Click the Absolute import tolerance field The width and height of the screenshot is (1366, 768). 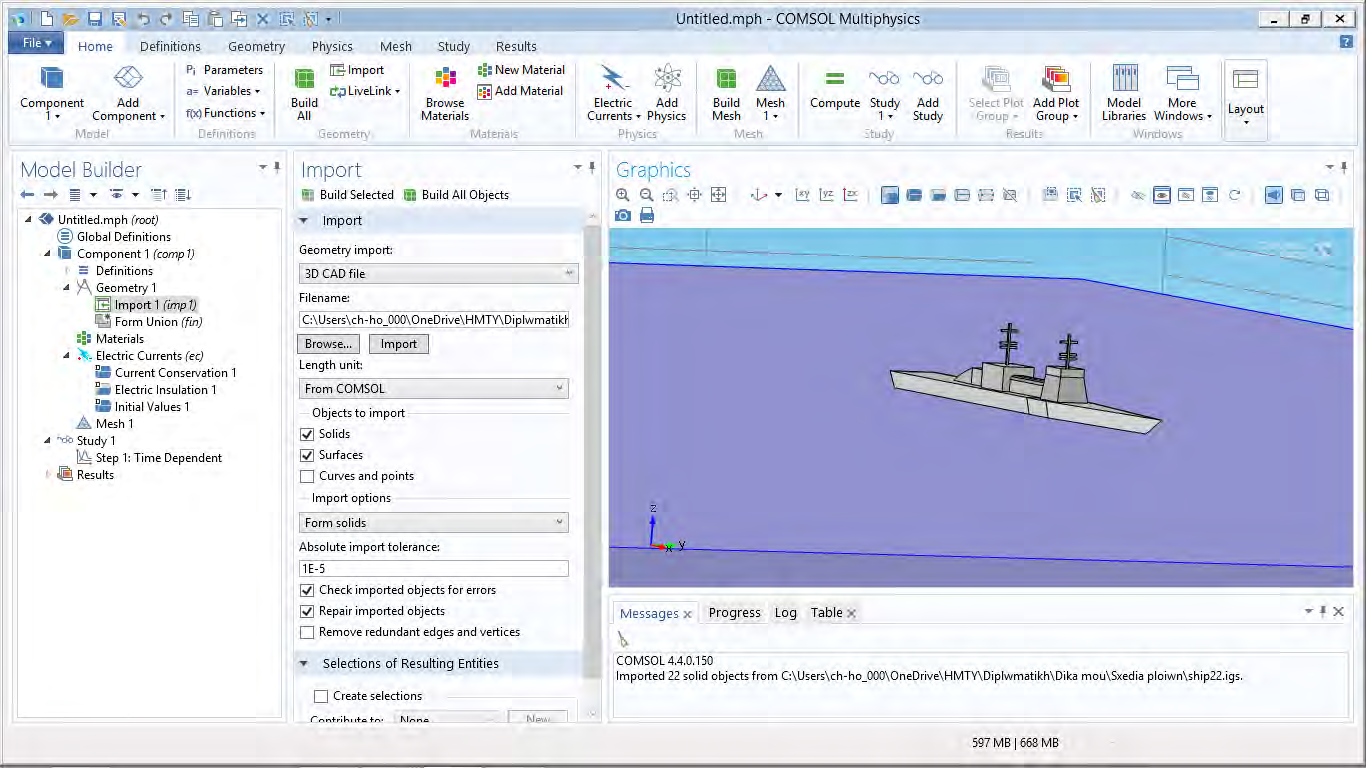tap(434, 568)
